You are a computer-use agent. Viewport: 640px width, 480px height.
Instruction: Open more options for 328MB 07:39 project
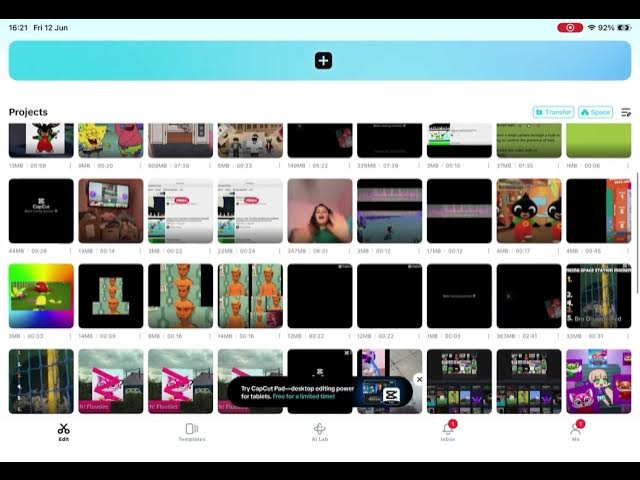tap(419, 166)
